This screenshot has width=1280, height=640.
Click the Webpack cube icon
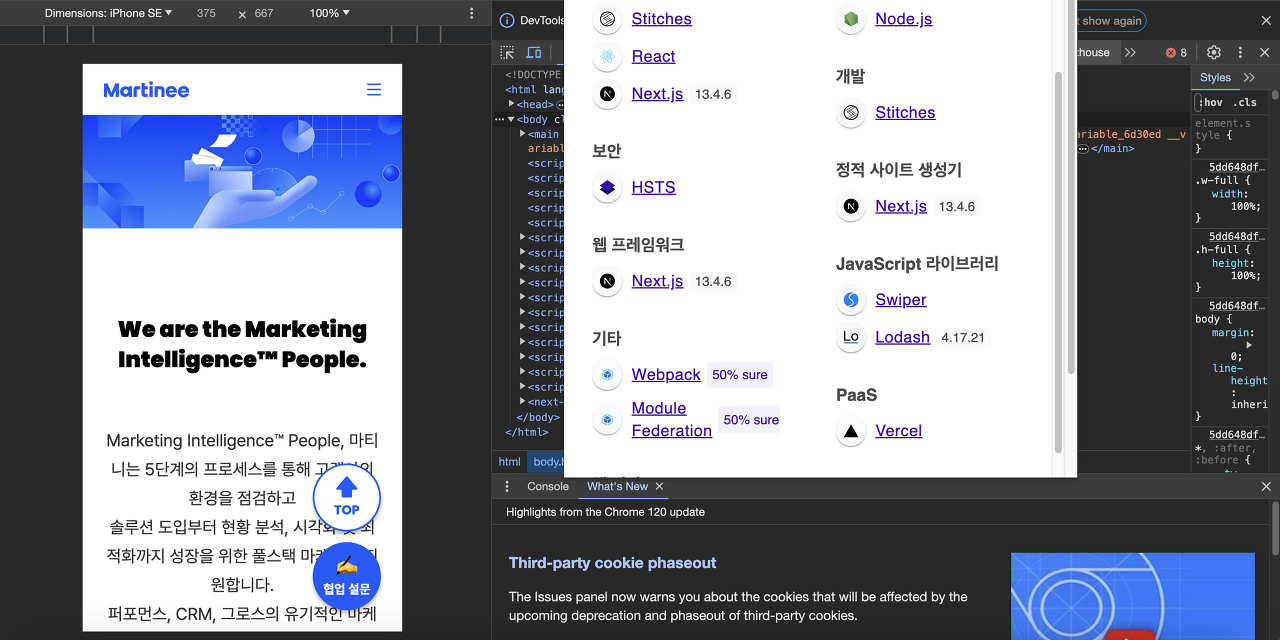[607, 375]
